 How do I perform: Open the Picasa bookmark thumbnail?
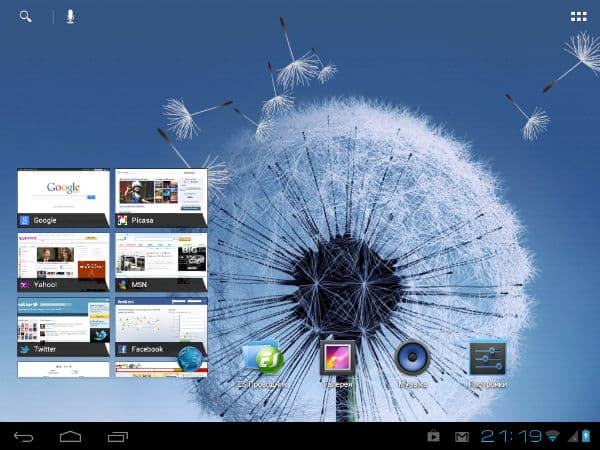coord(161,198)
